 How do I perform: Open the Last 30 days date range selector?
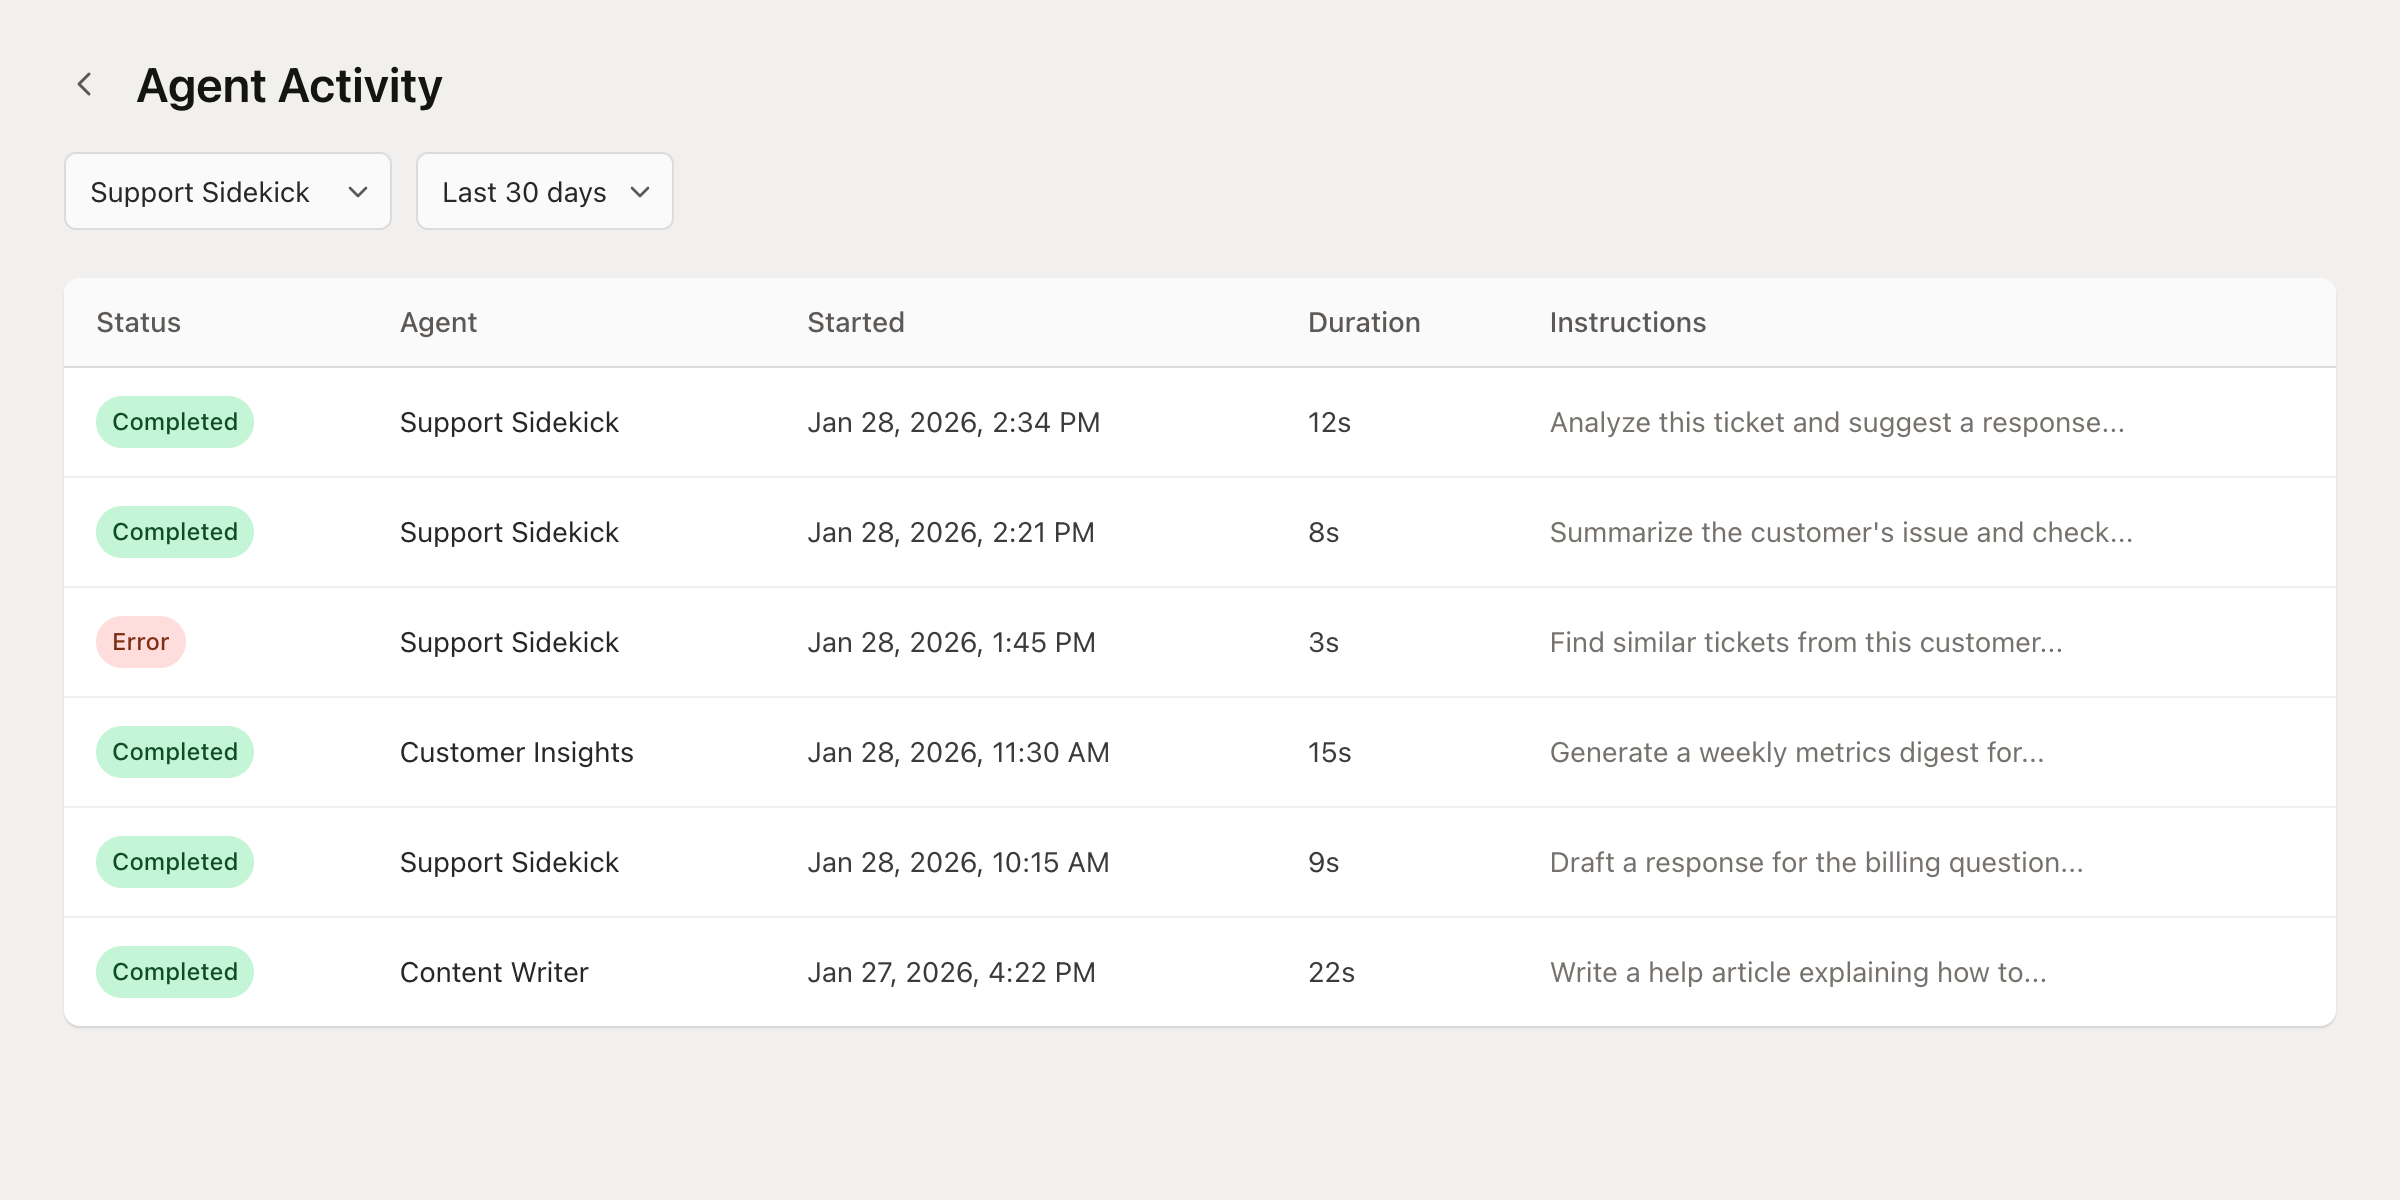(x=544, y=191)
